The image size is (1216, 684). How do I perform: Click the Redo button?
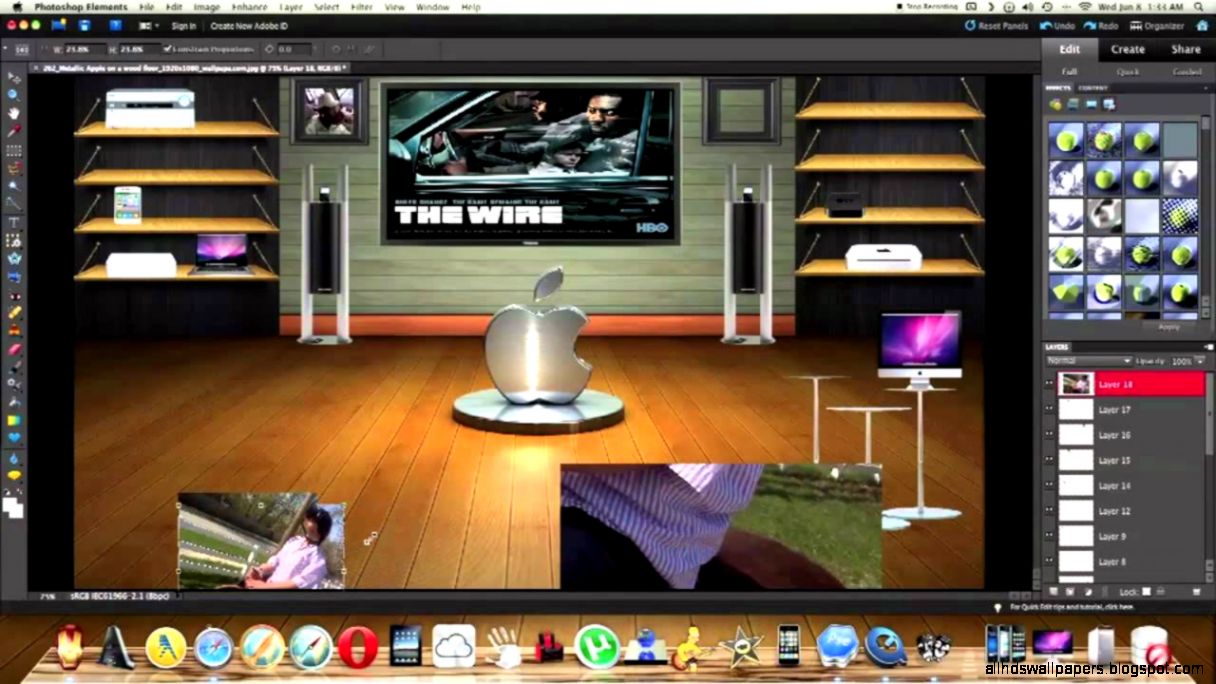[x=1100, y=26]
